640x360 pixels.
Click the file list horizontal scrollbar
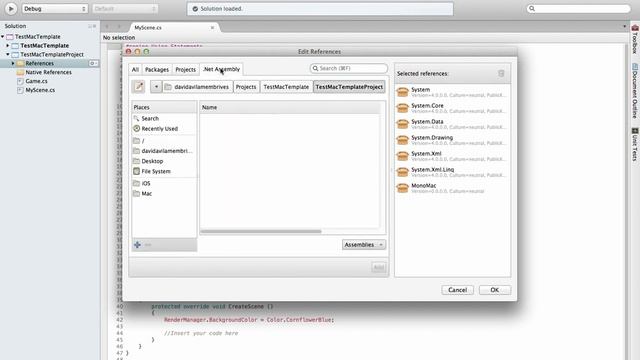260,231
